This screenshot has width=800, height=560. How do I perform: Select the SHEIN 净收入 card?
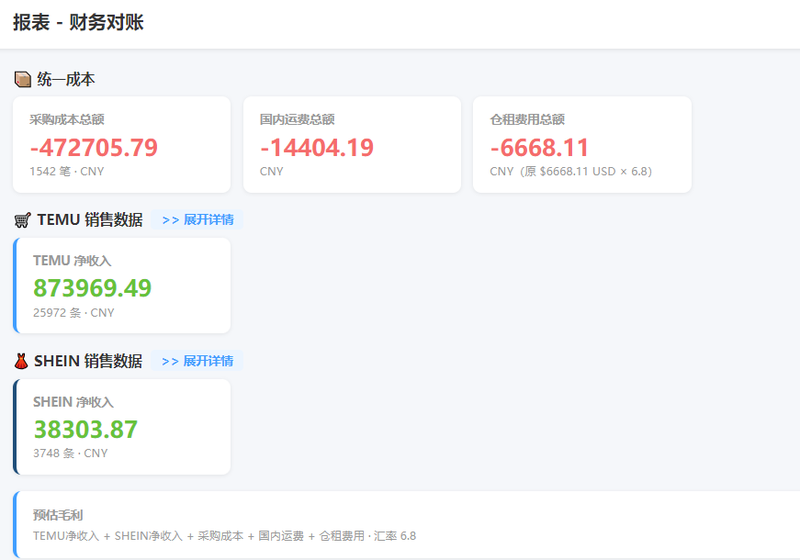click(122, 427)
